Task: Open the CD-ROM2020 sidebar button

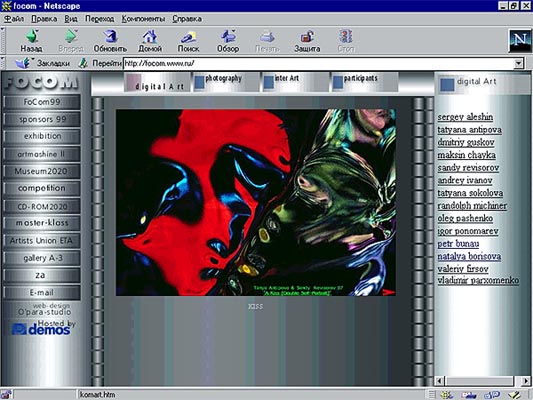Action: [x=42, y=206]
